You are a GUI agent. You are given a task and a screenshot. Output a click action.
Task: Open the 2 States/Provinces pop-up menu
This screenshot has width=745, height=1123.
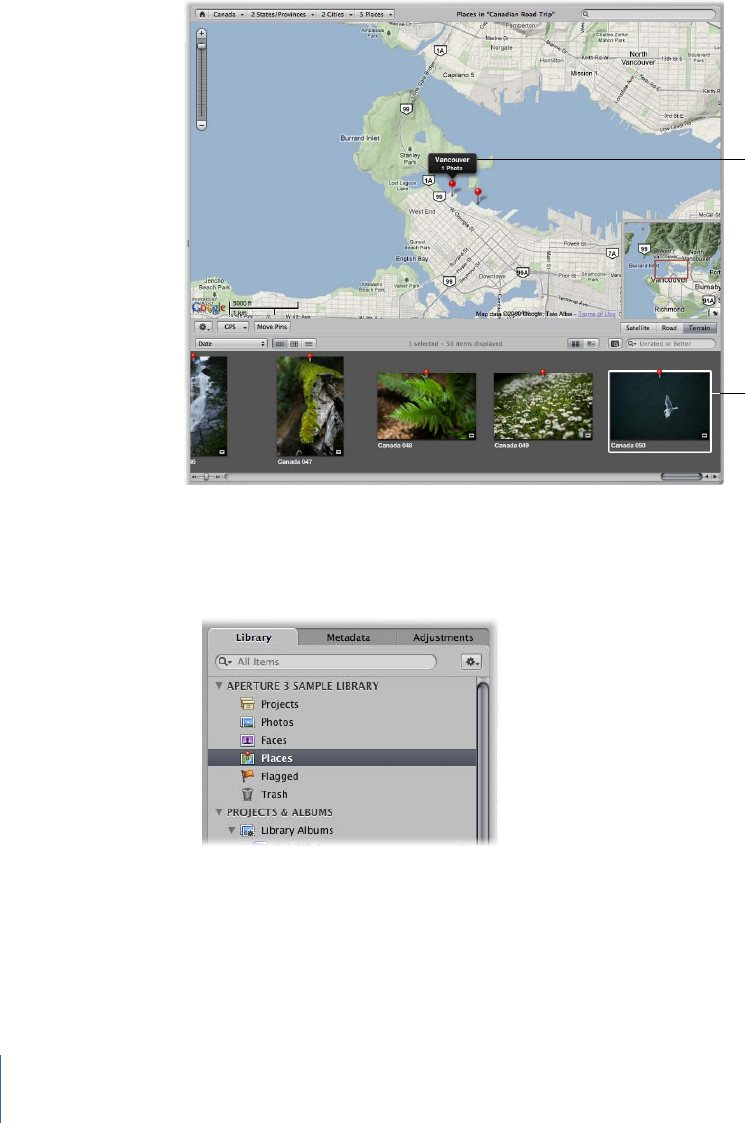click(x=282, y=14)
